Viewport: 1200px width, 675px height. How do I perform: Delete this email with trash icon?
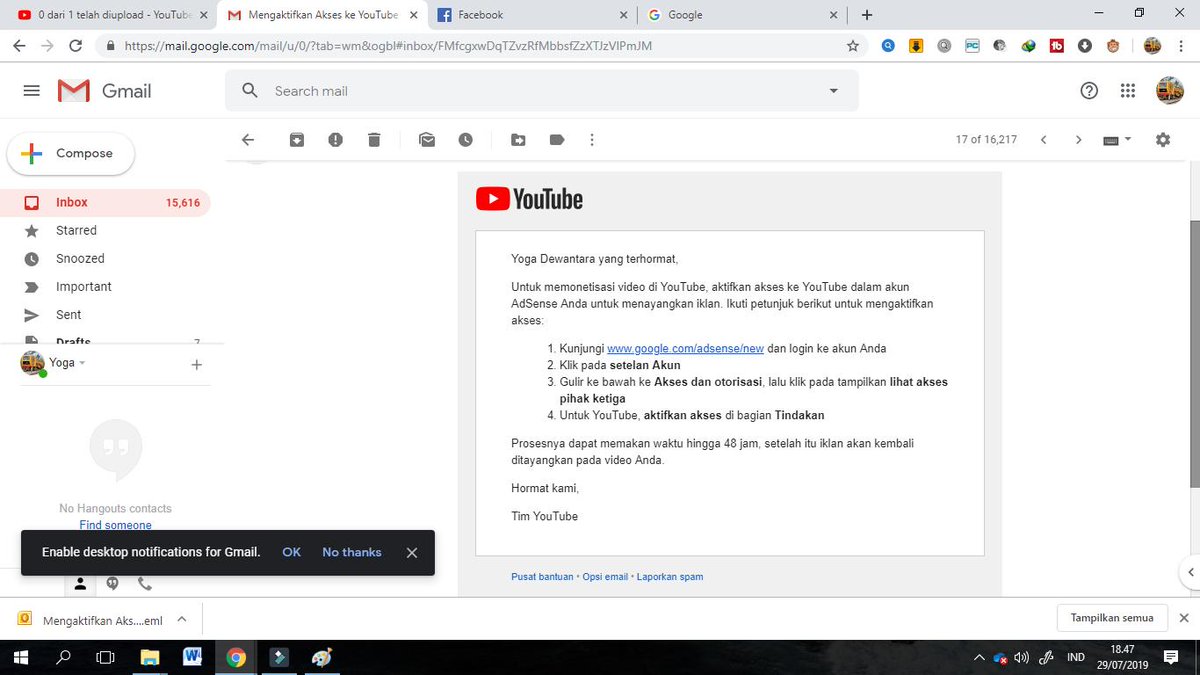(374, 140)
